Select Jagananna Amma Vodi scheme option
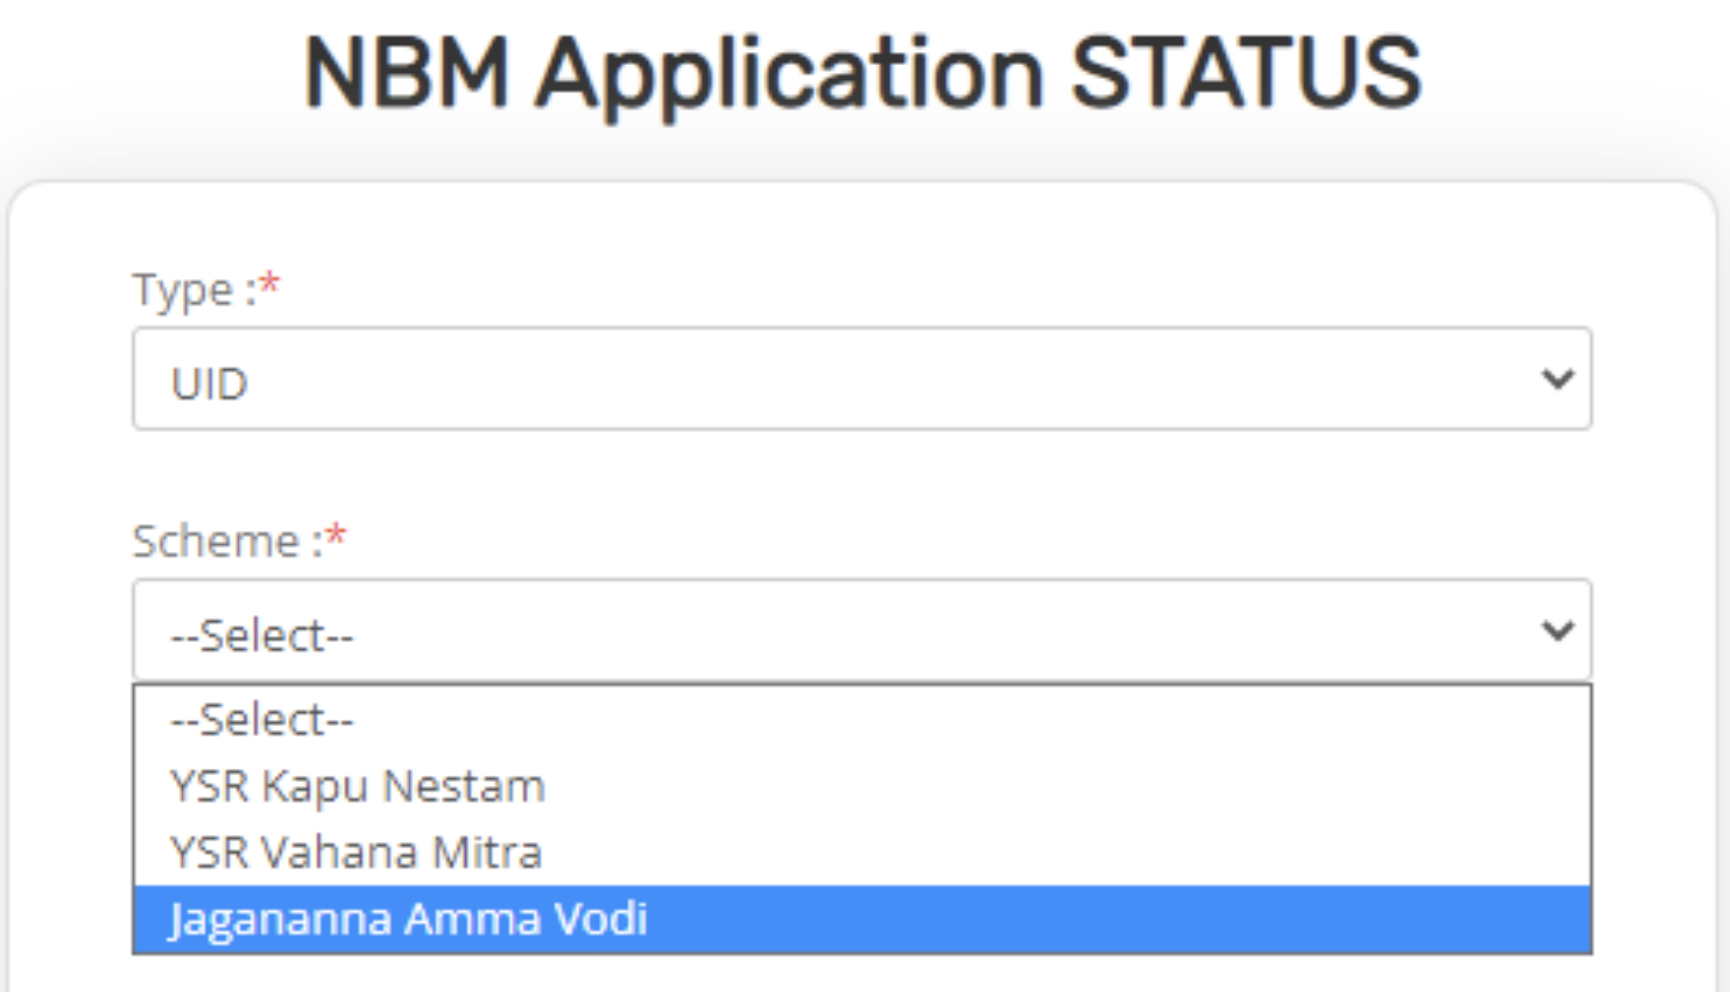The image size is (1730, 992). (x=862, y=919)
